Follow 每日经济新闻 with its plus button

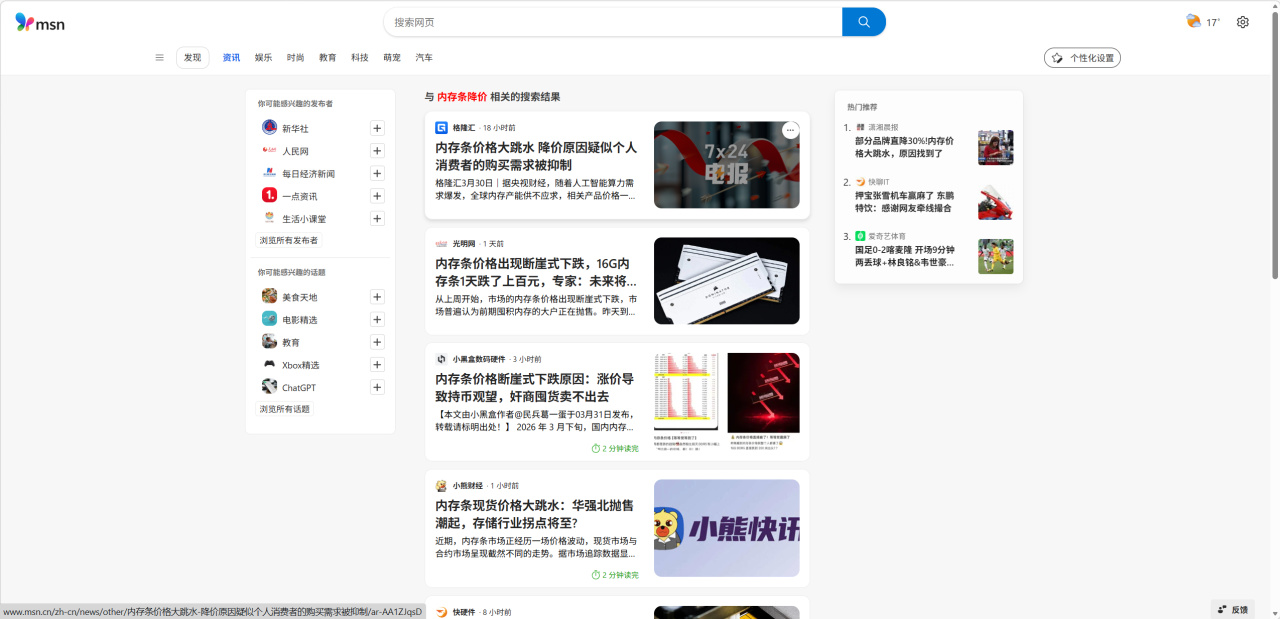[377, 173]
